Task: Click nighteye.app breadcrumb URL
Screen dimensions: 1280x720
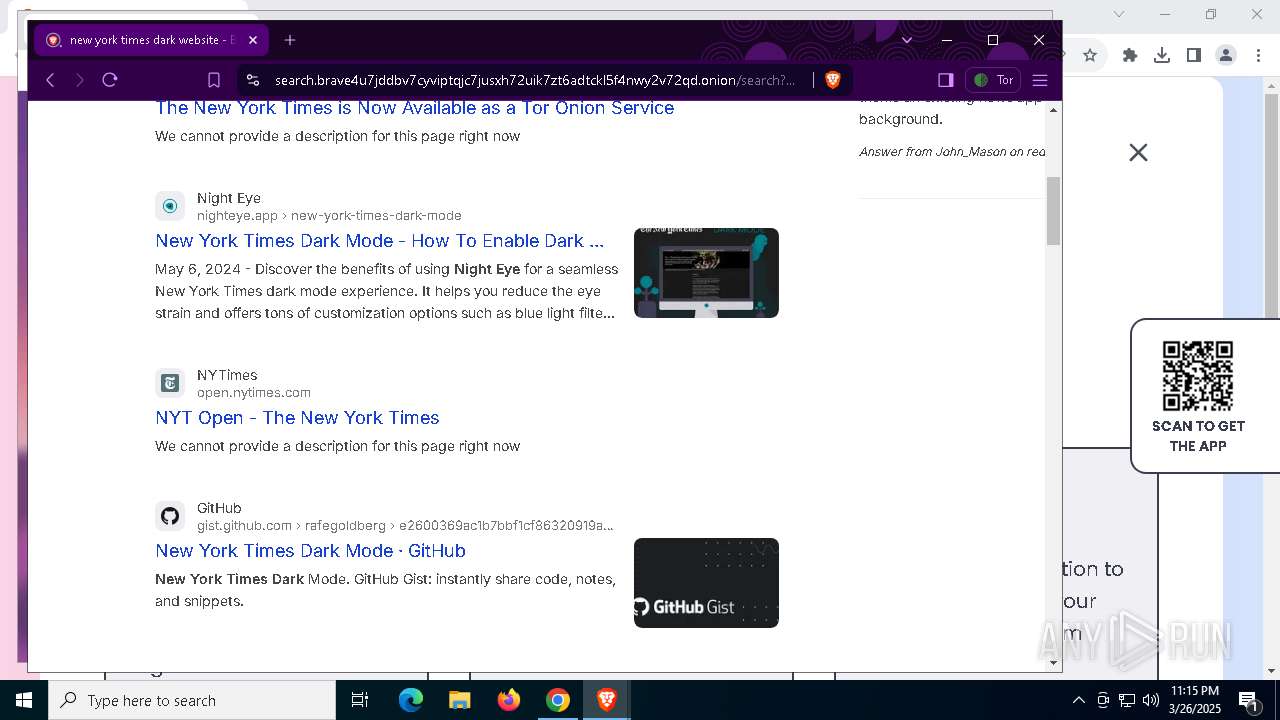Action: point(329,216)
